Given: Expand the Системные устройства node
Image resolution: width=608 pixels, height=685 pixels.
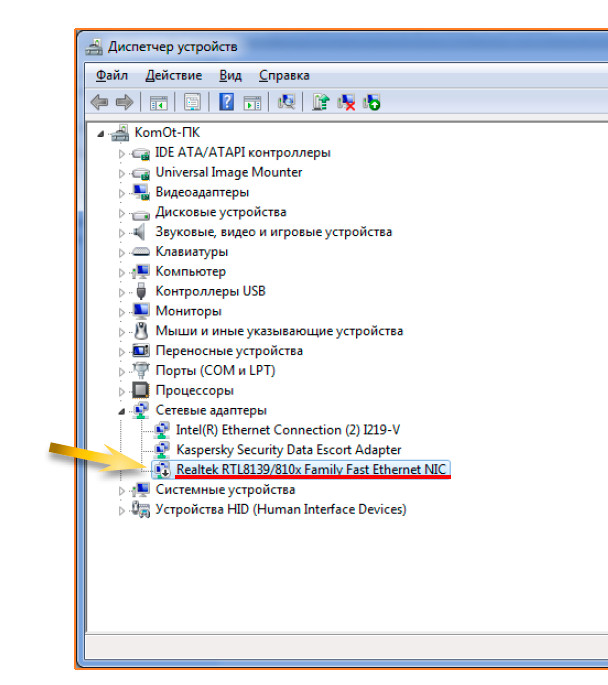Looking at the screenshot, I should click(122, 490).
